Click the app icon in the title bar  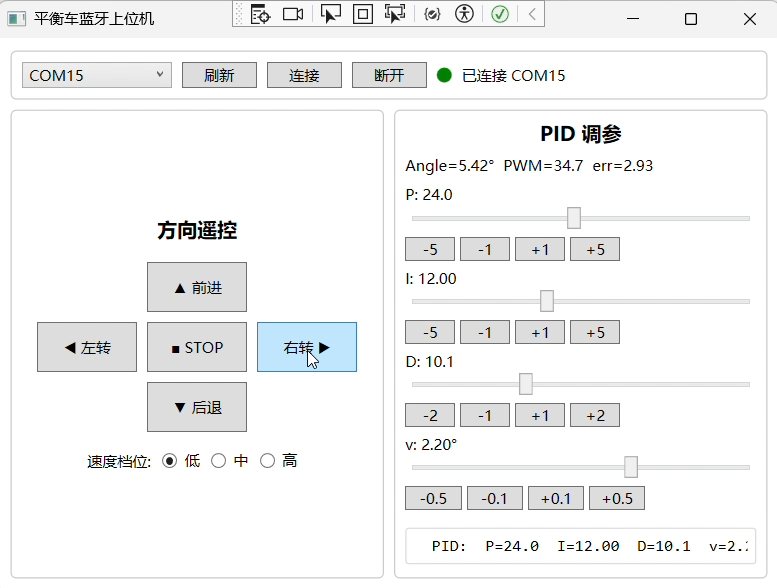[x=16, y=19]
